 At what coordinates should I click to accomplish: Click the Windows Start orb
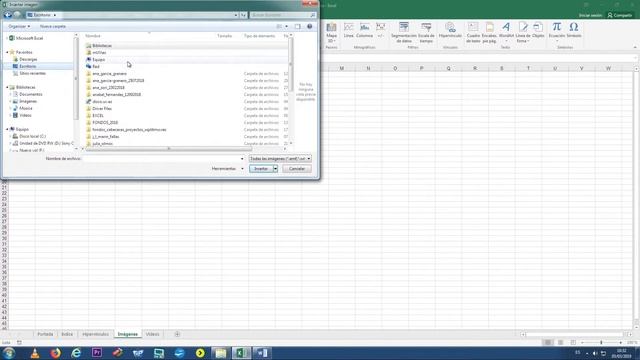pos(9,353)
